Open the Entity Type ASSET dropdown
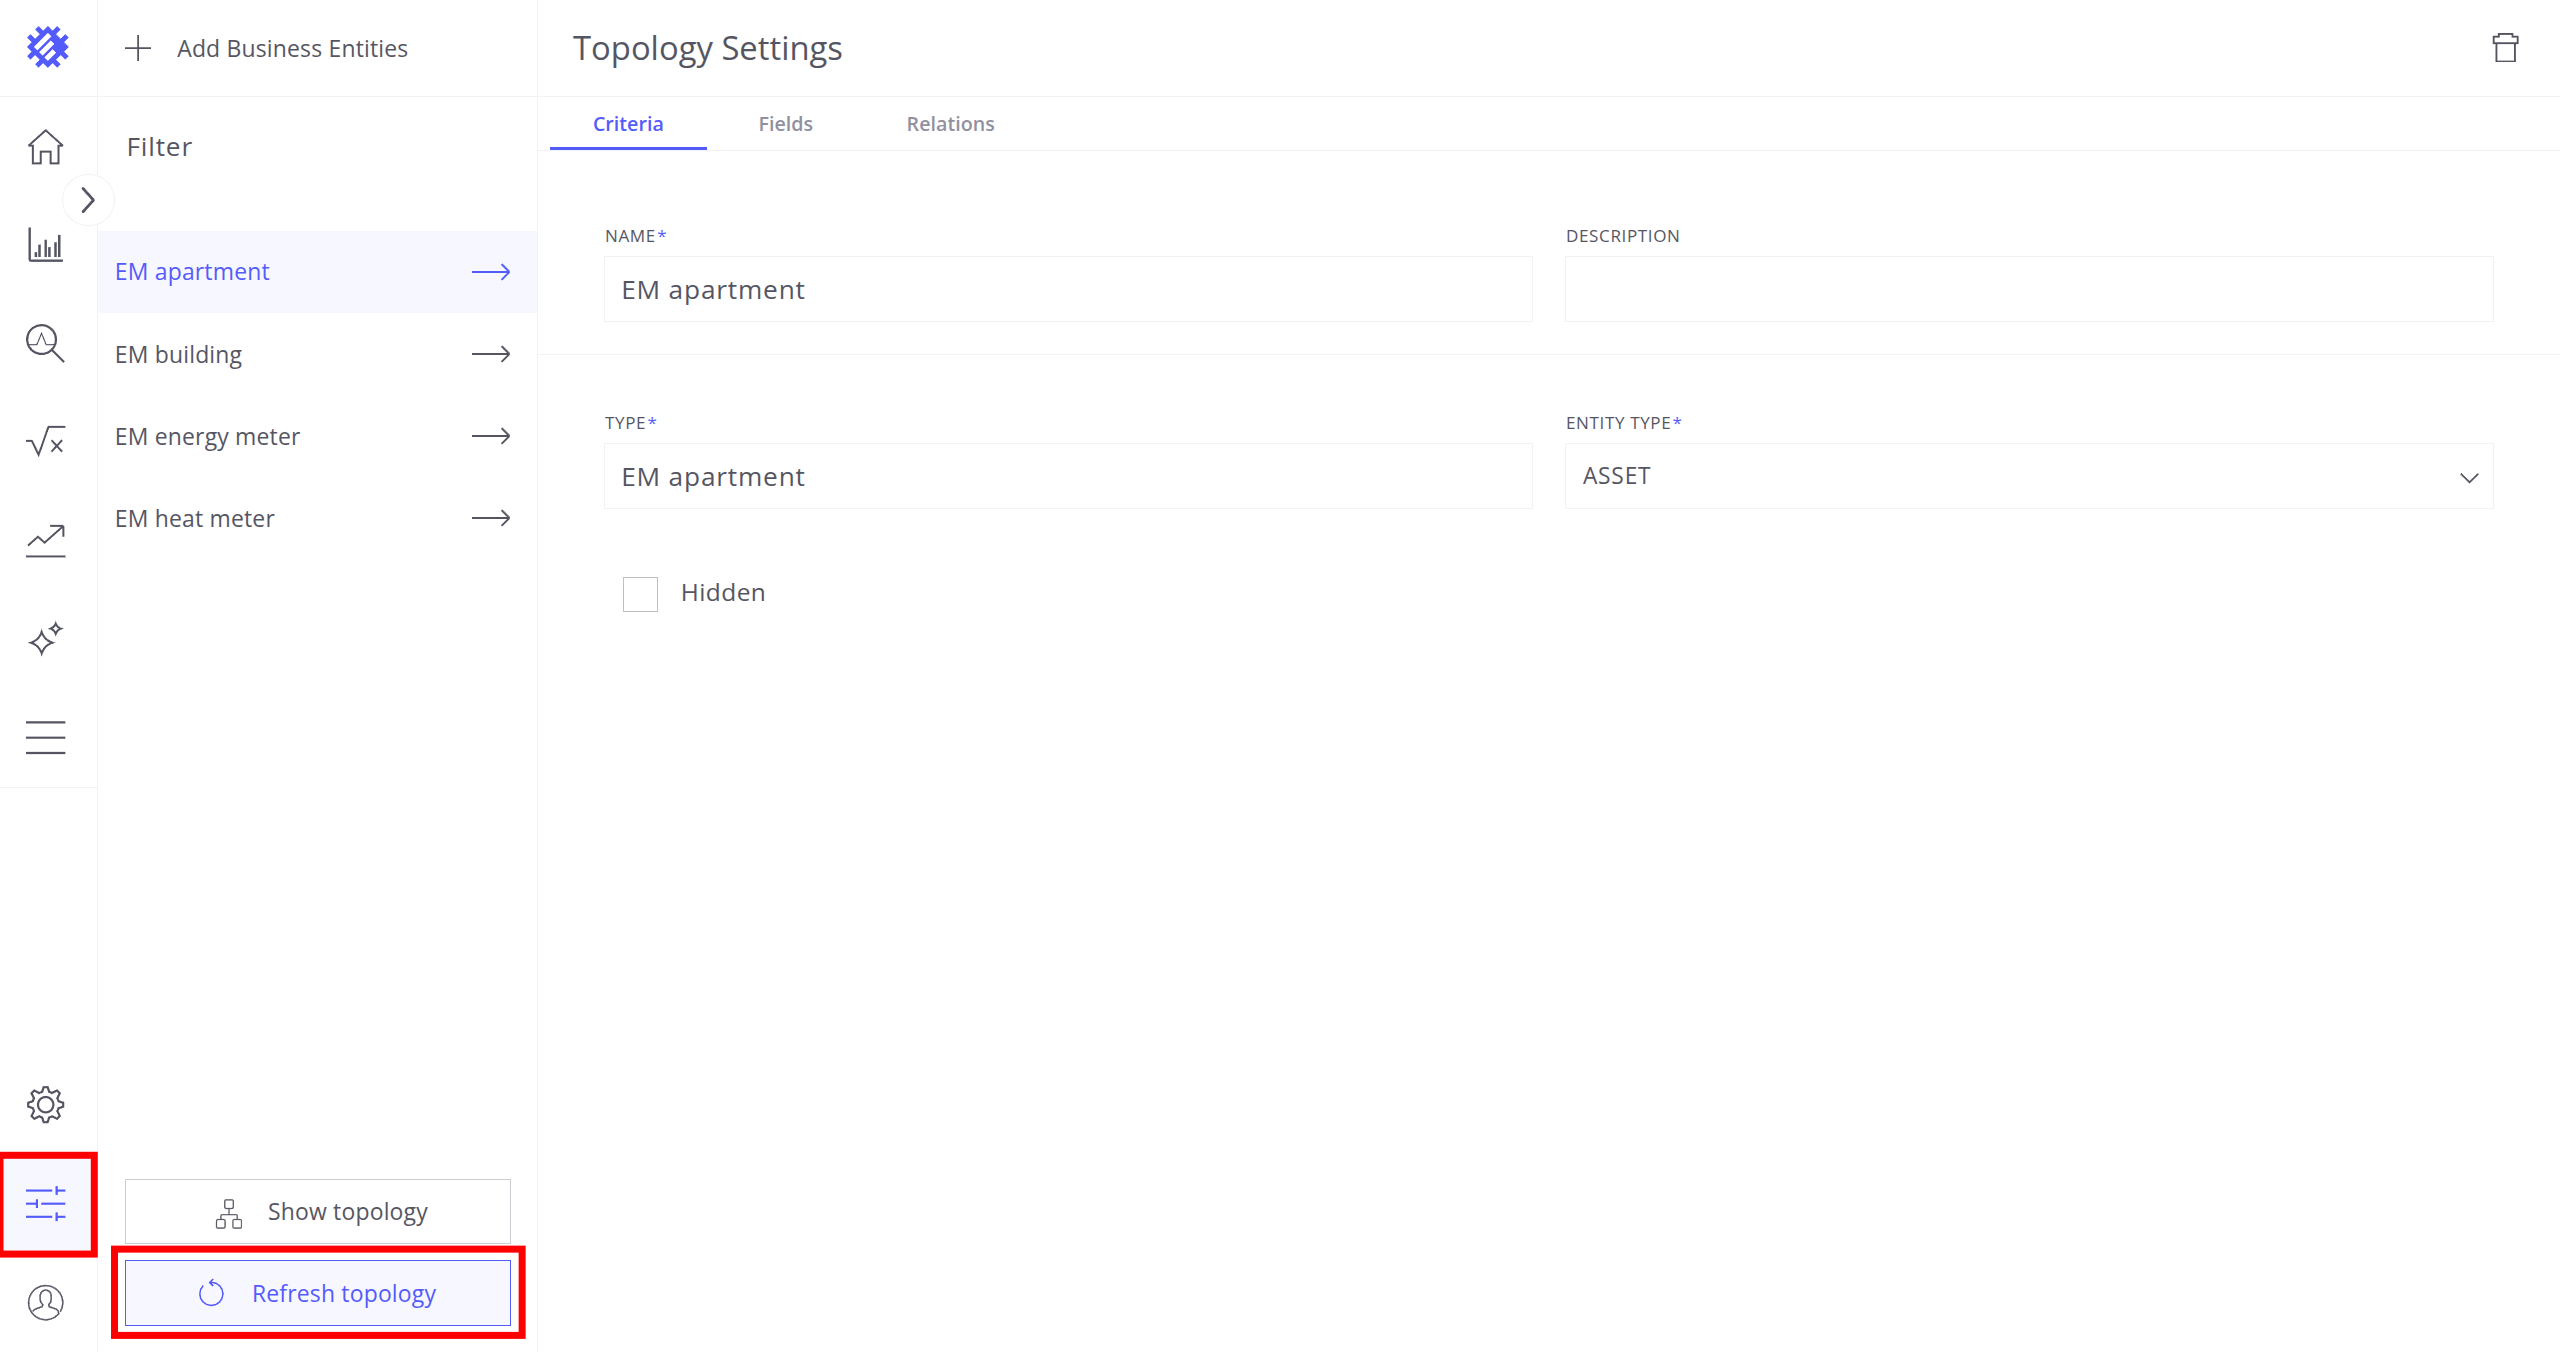Viewport: 2560px width, 1352px height. coord(2028,476)
